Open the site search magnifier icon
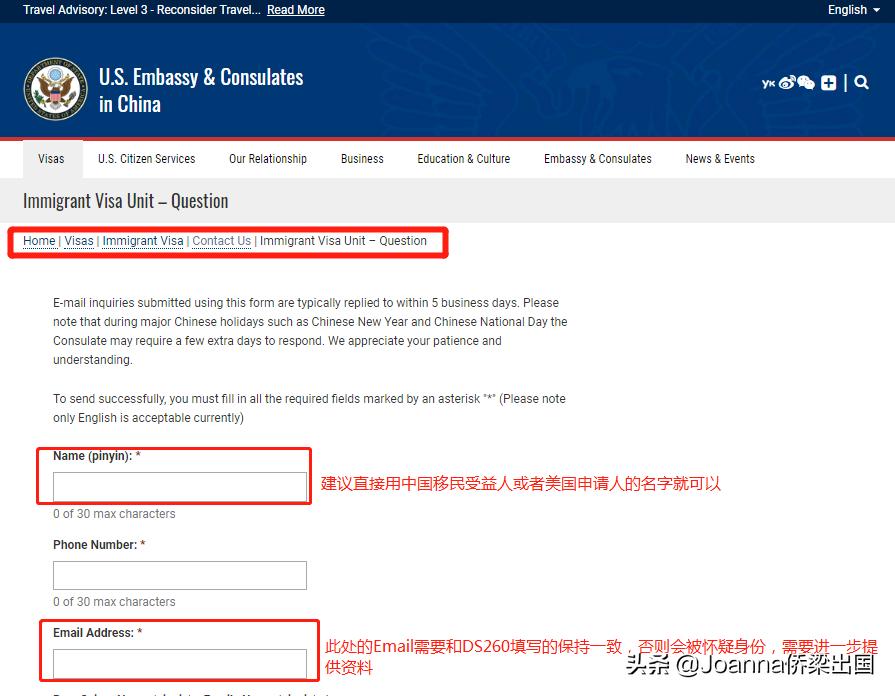This screenshot has width=895, height=696. [x=861, y=83]
